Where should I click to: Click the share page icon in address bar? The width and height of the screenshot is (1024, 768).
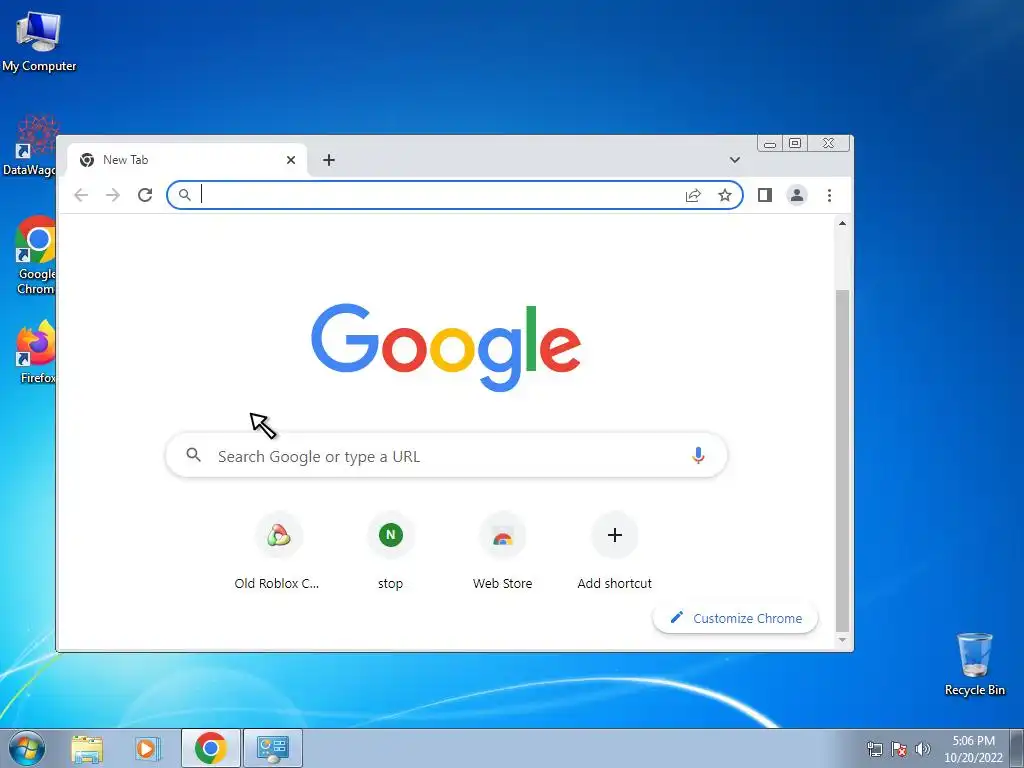[693, 195]
